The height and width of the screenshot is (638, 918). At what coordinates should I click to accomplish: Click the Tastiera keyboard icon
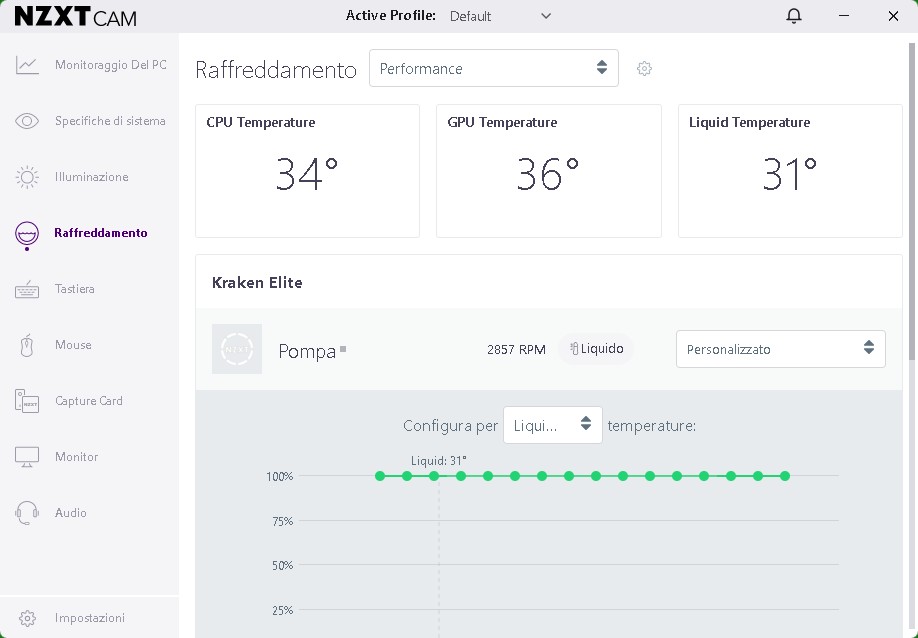[27, 289]
